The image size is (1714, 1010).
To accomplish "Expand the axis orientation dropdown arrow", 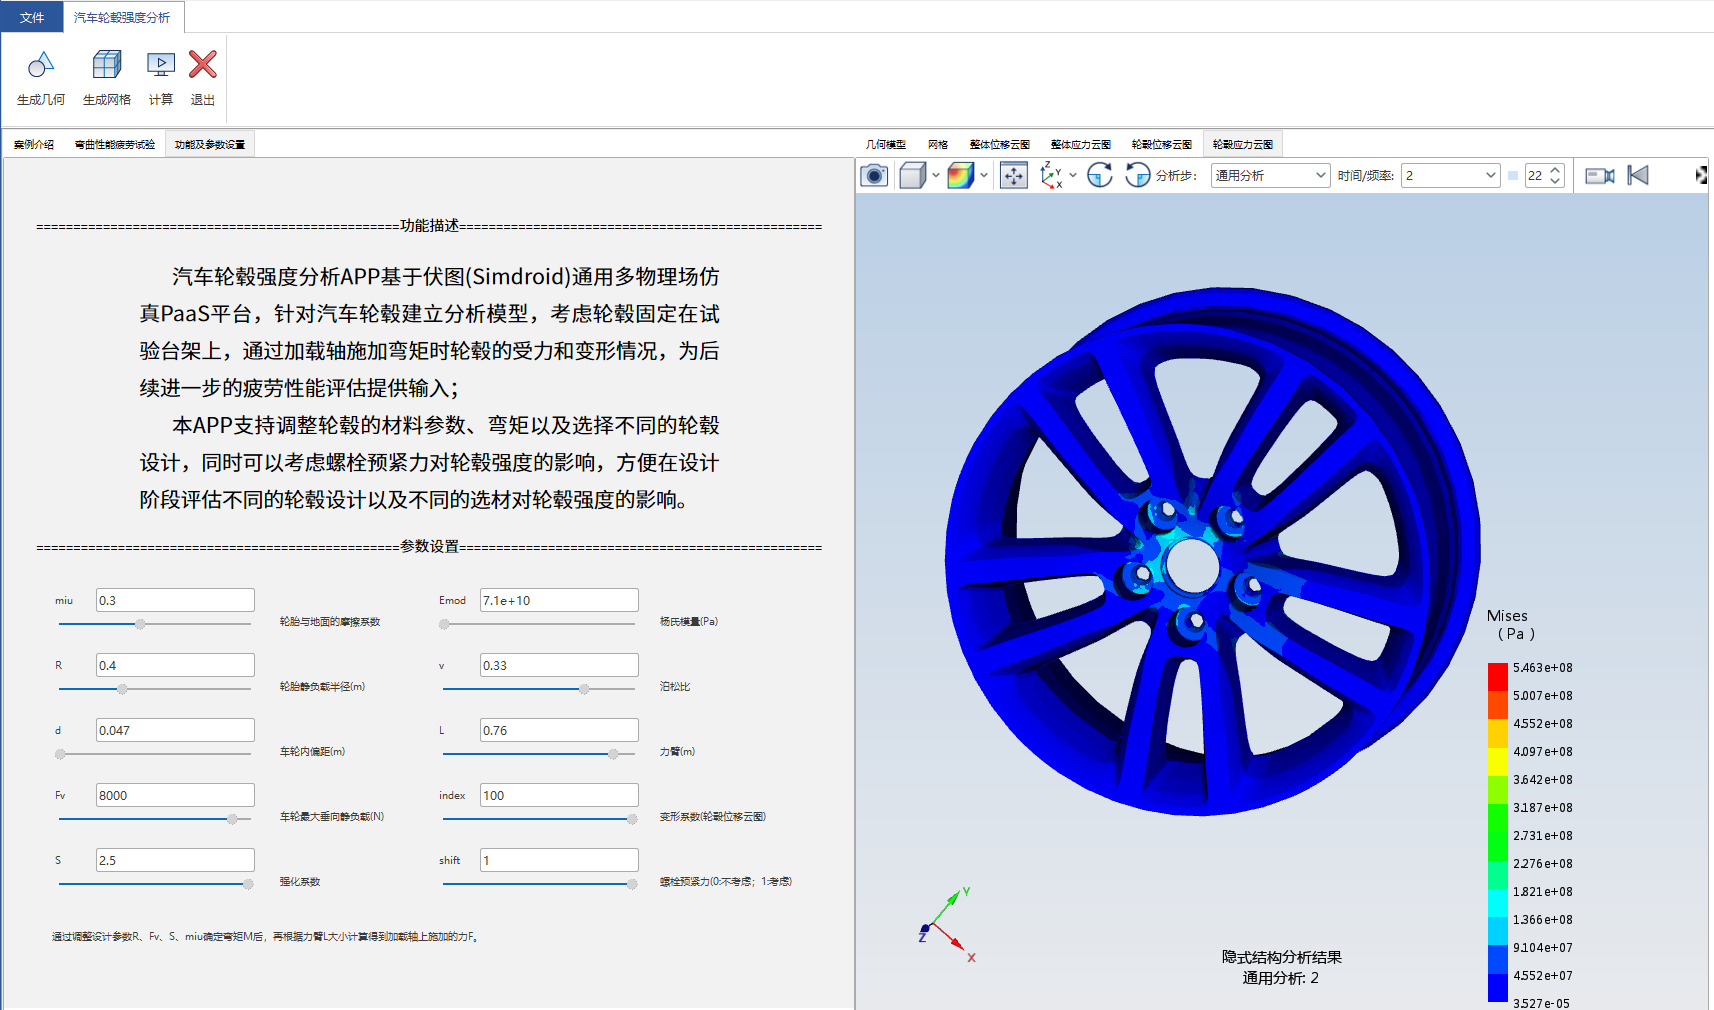I will [x=1073, y=176].
